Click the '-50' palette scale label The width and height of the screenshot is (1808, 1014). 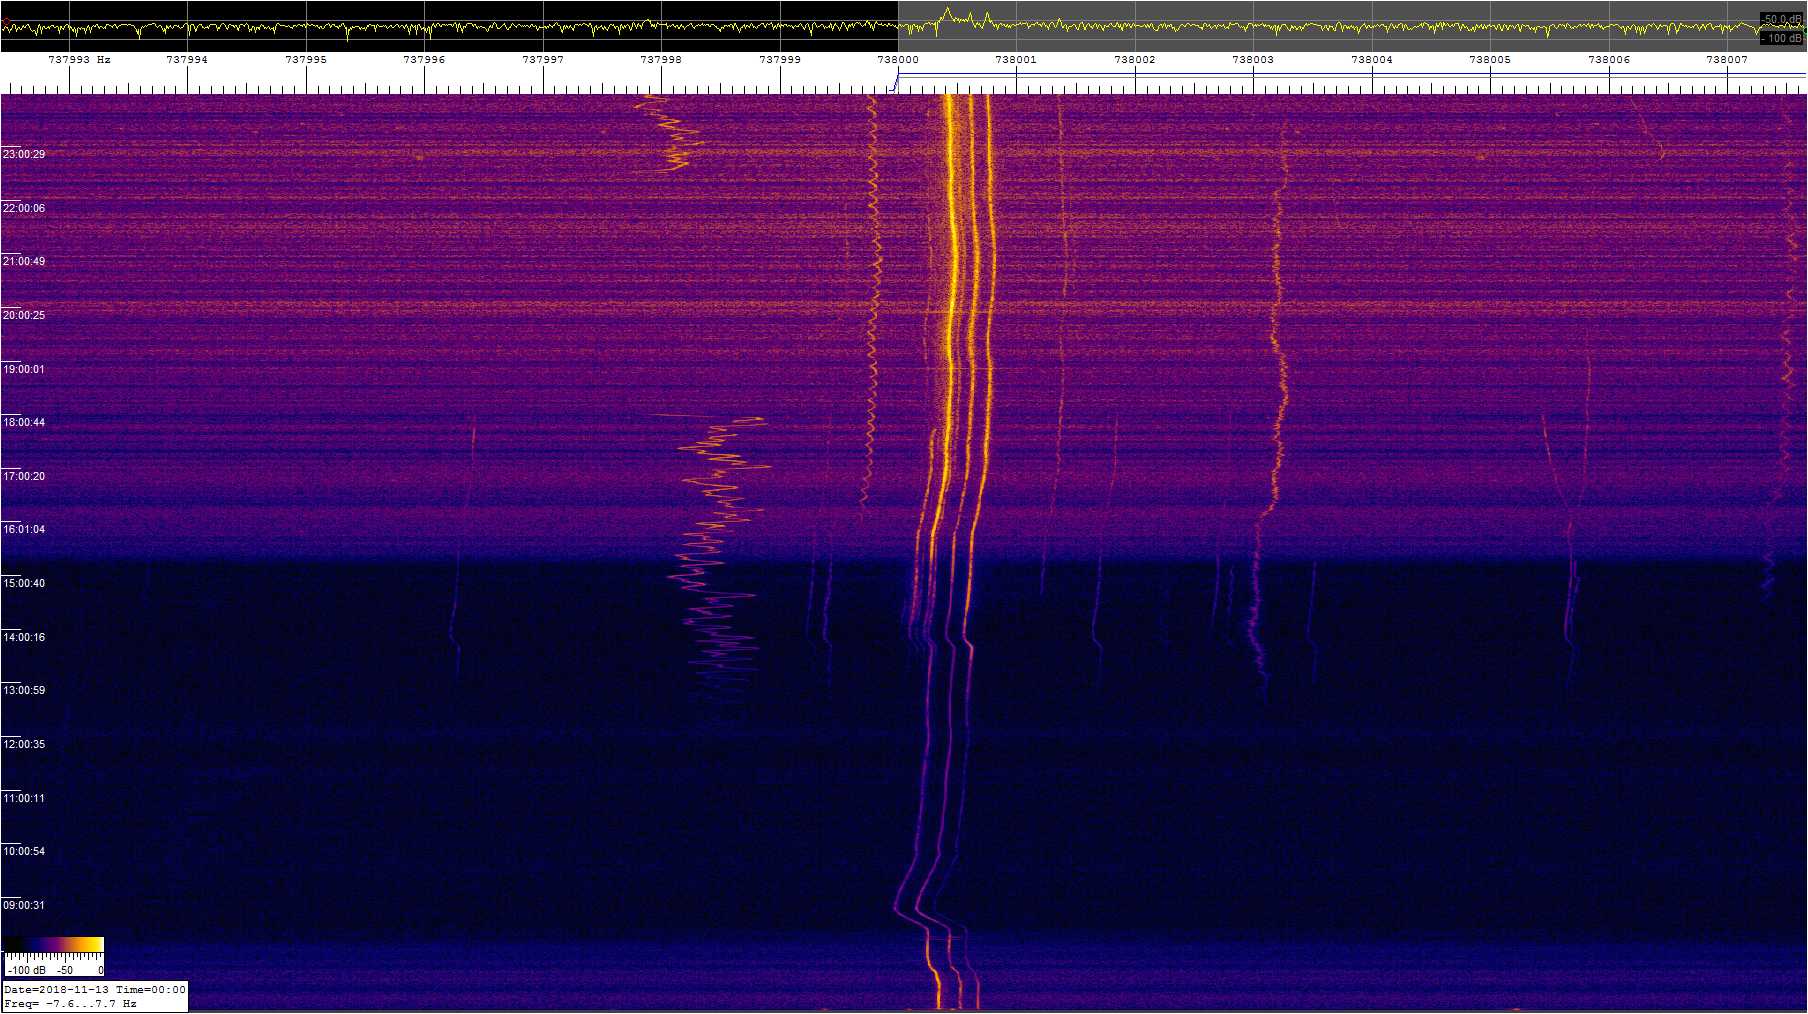click(x=64, y=970)
